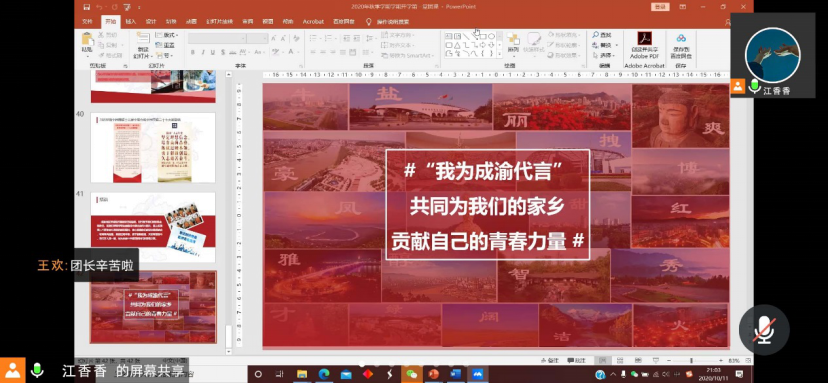The image size is (828, 383).
Task: Toggle Bold formatting button
Action: (193, 52)
